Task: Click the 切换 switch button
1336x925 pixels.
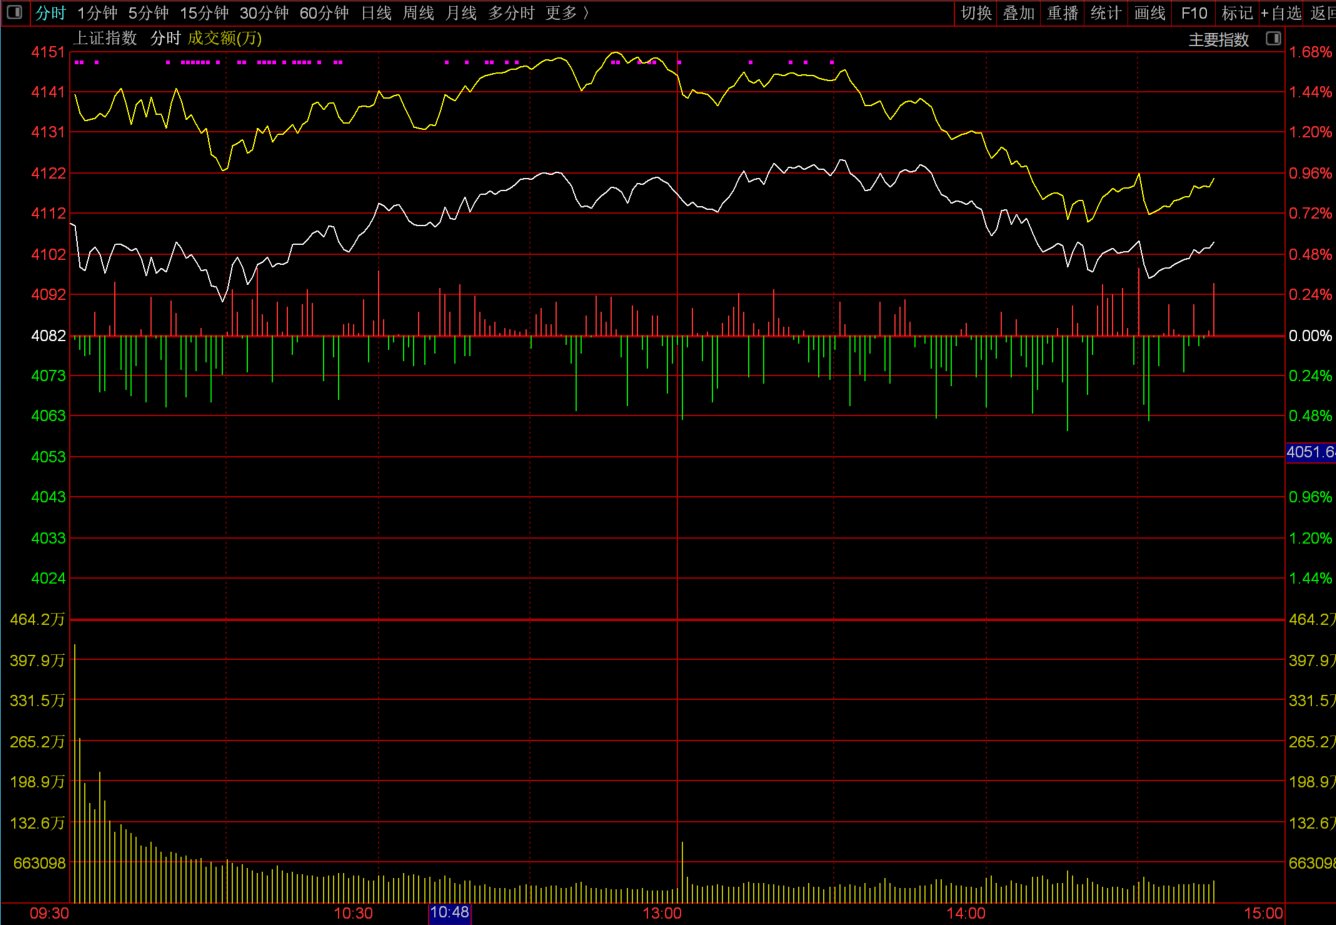Action: (976, 13)
